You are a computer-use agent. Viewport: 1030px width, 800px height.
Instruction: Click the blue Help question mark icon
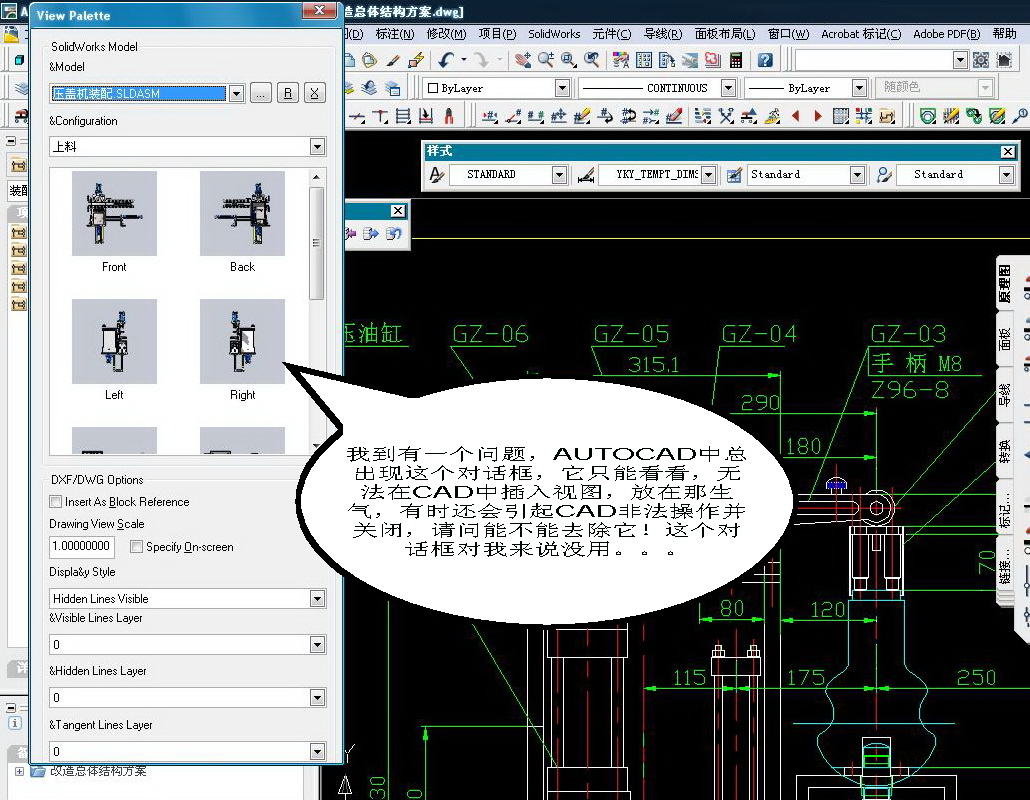tap(765, 60)
